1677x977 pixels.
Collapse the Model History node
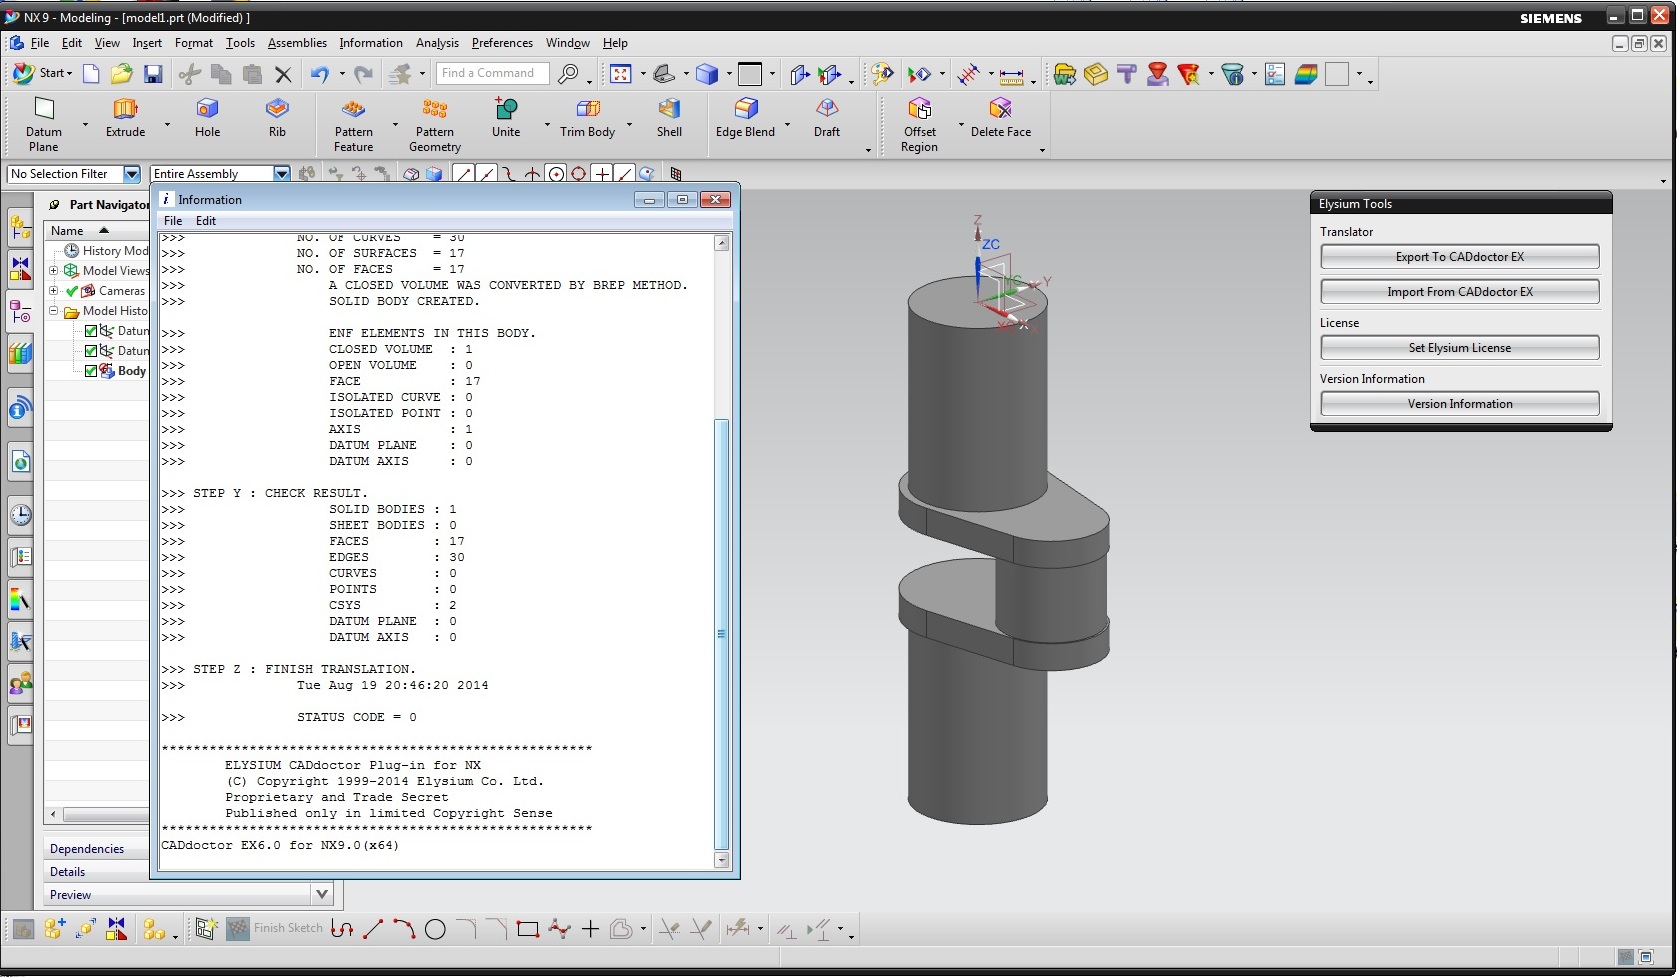coord(54,311)
